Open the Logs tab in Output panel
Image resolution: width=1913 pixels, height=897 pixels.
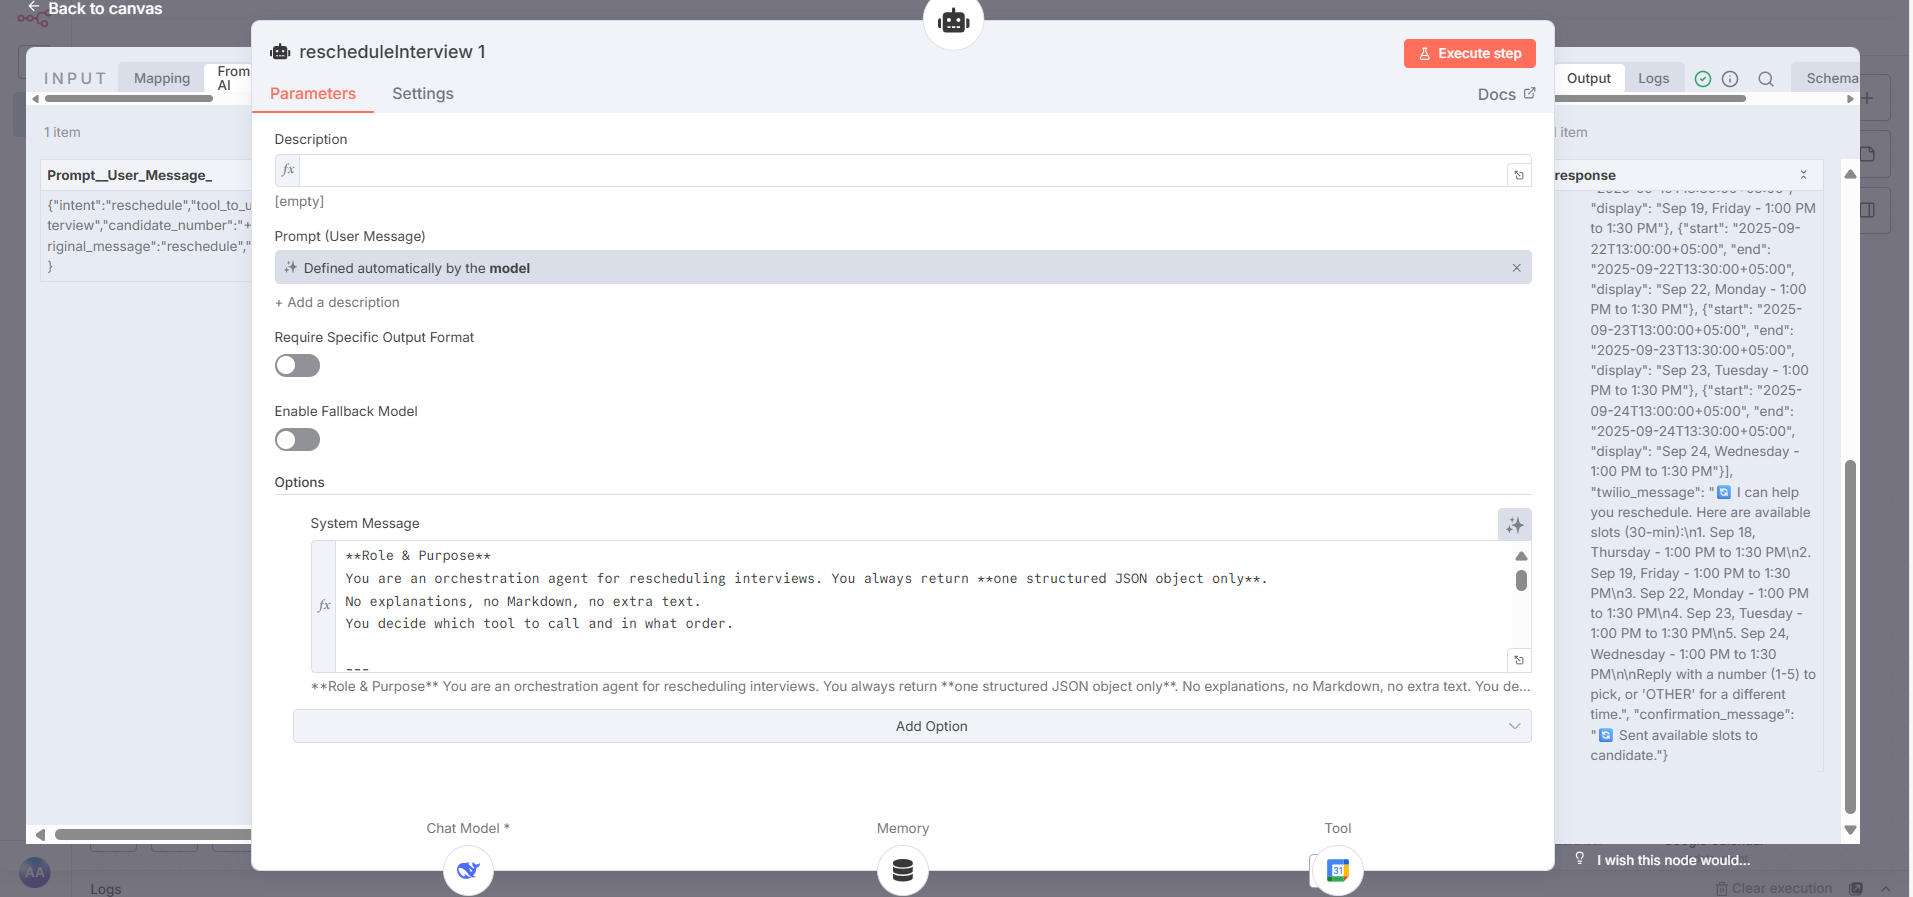pos(1653,78)
